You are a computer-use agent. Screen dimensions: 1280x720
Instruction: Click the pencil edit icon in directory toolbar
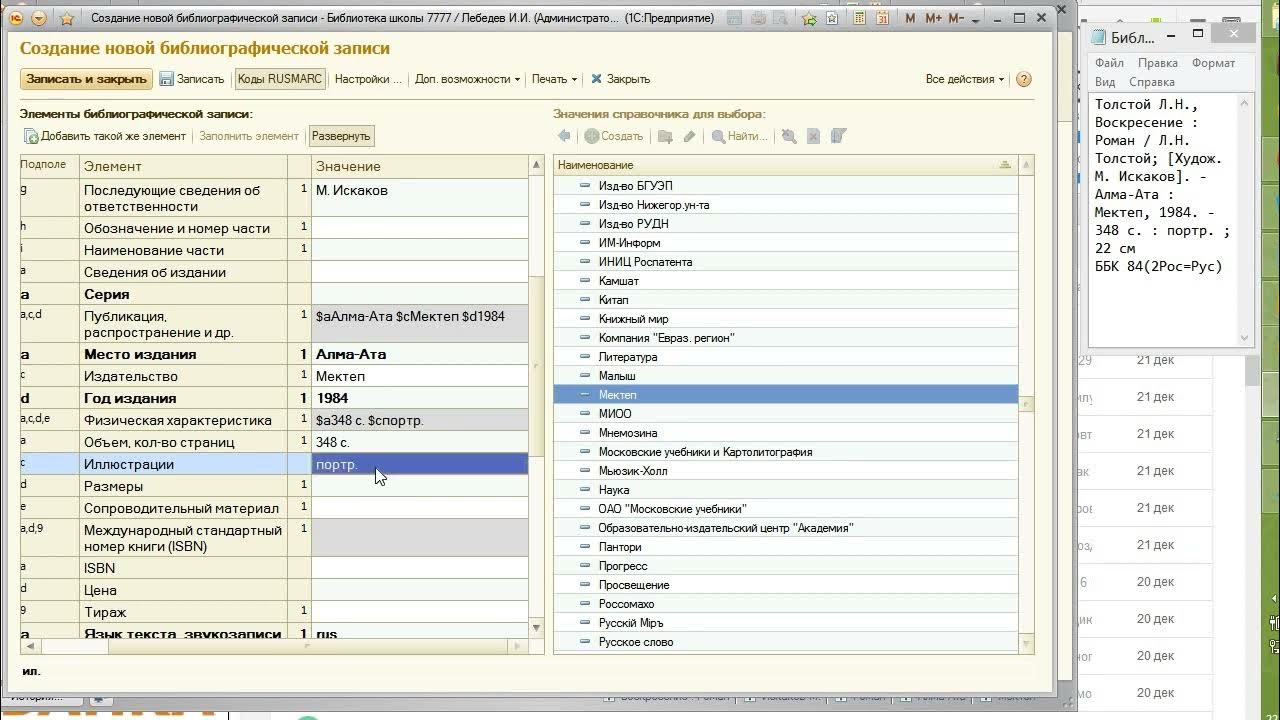(x=689, y=136)
